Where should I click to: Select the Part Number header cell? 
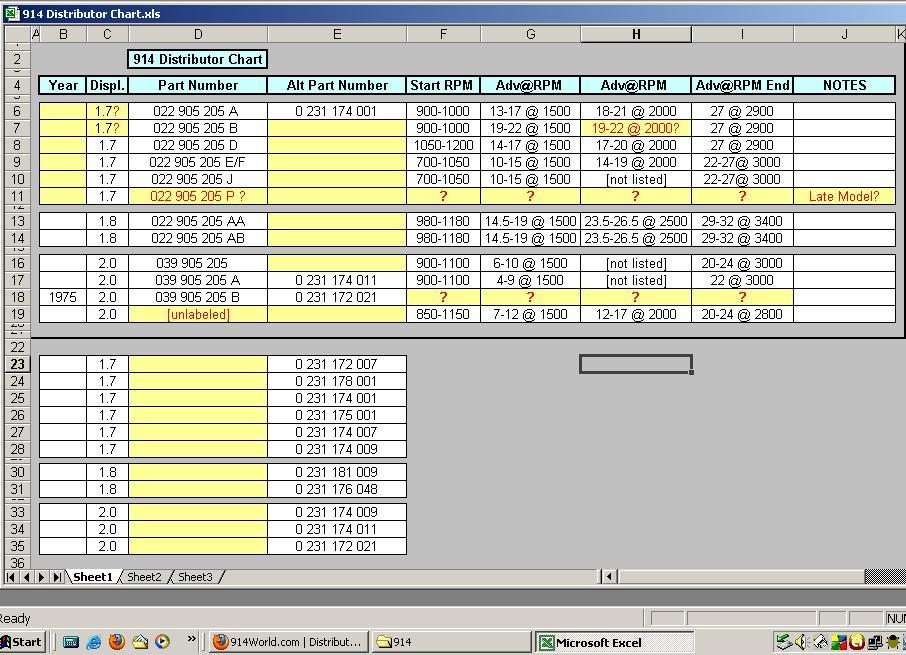[198, 85]
